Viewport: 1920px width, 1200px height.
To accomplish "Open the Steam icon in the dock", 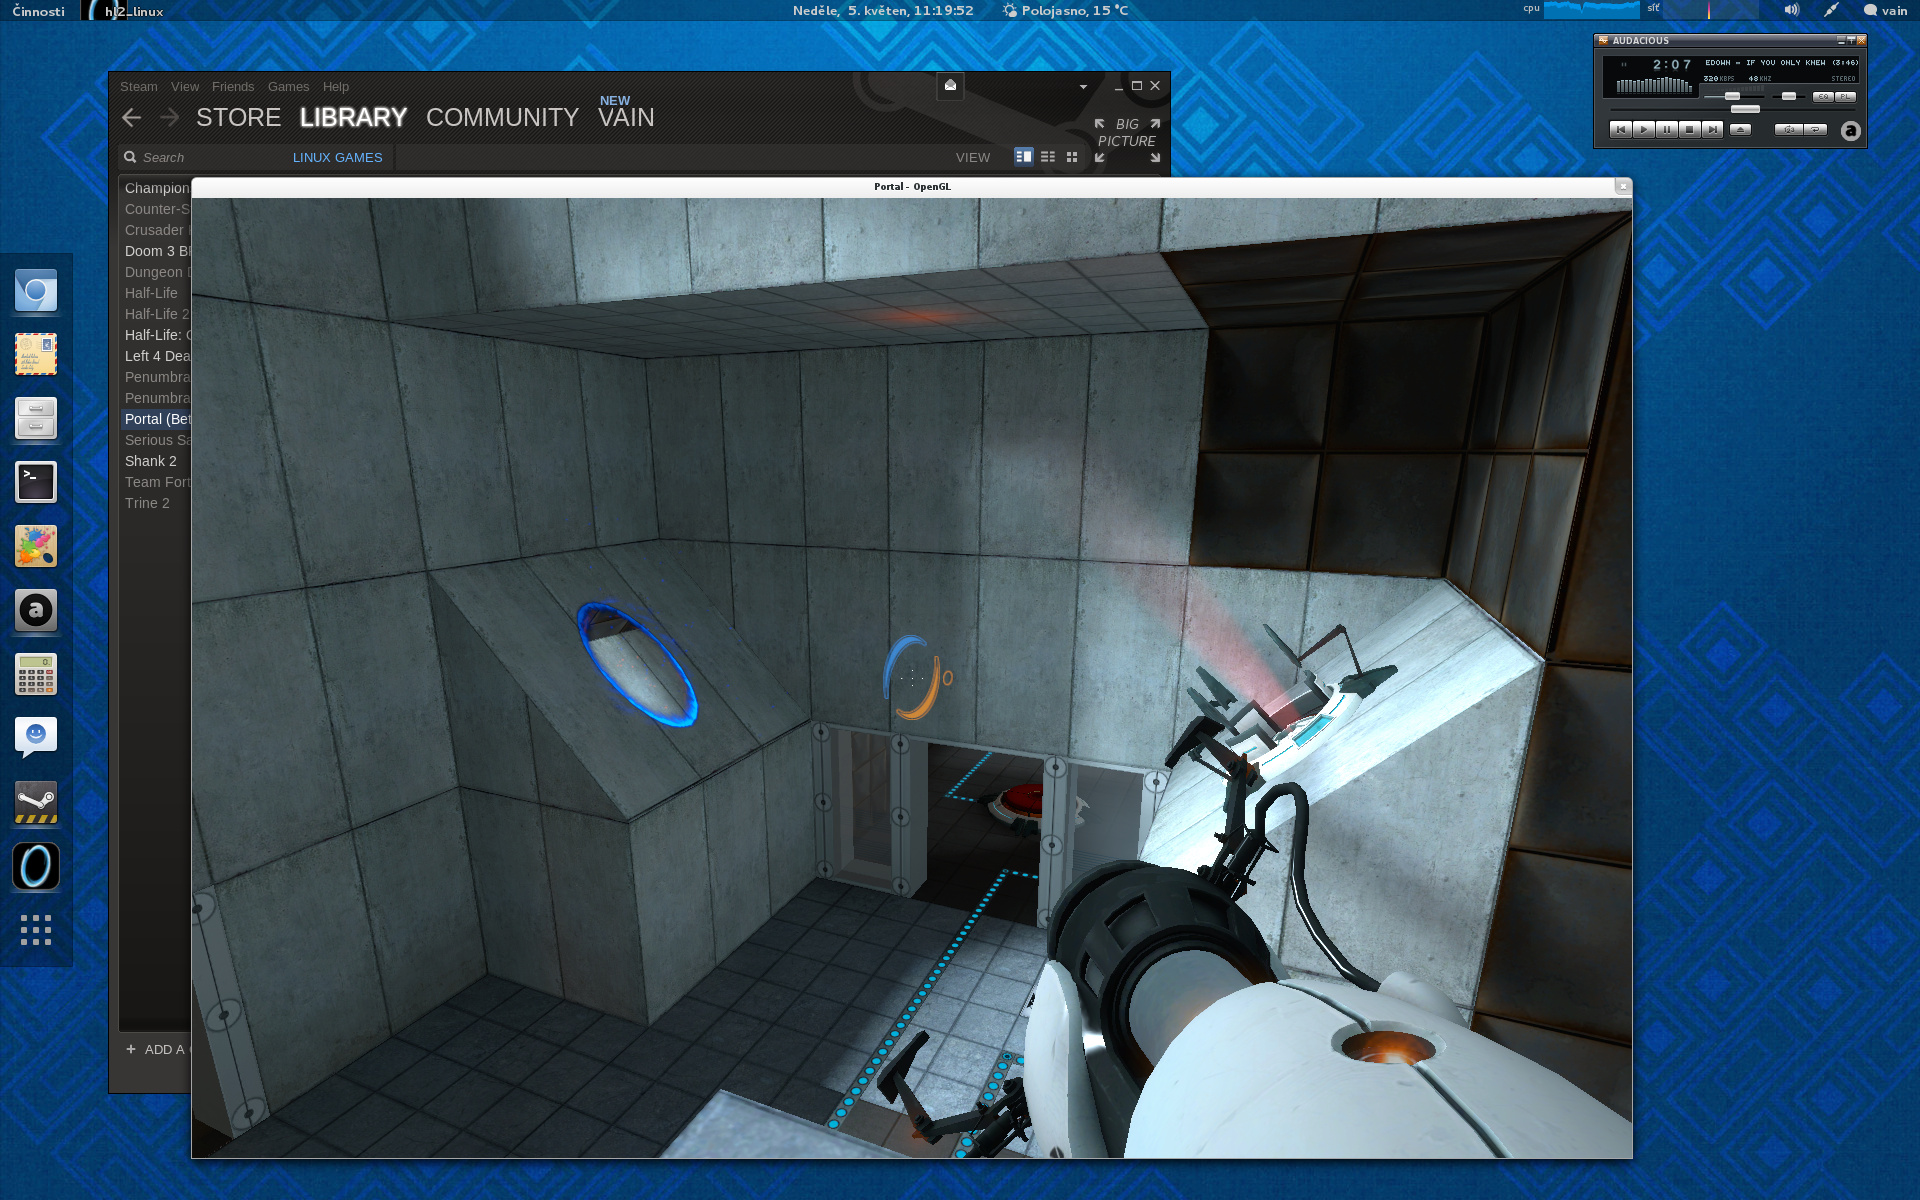I will [x=36, y=802].
